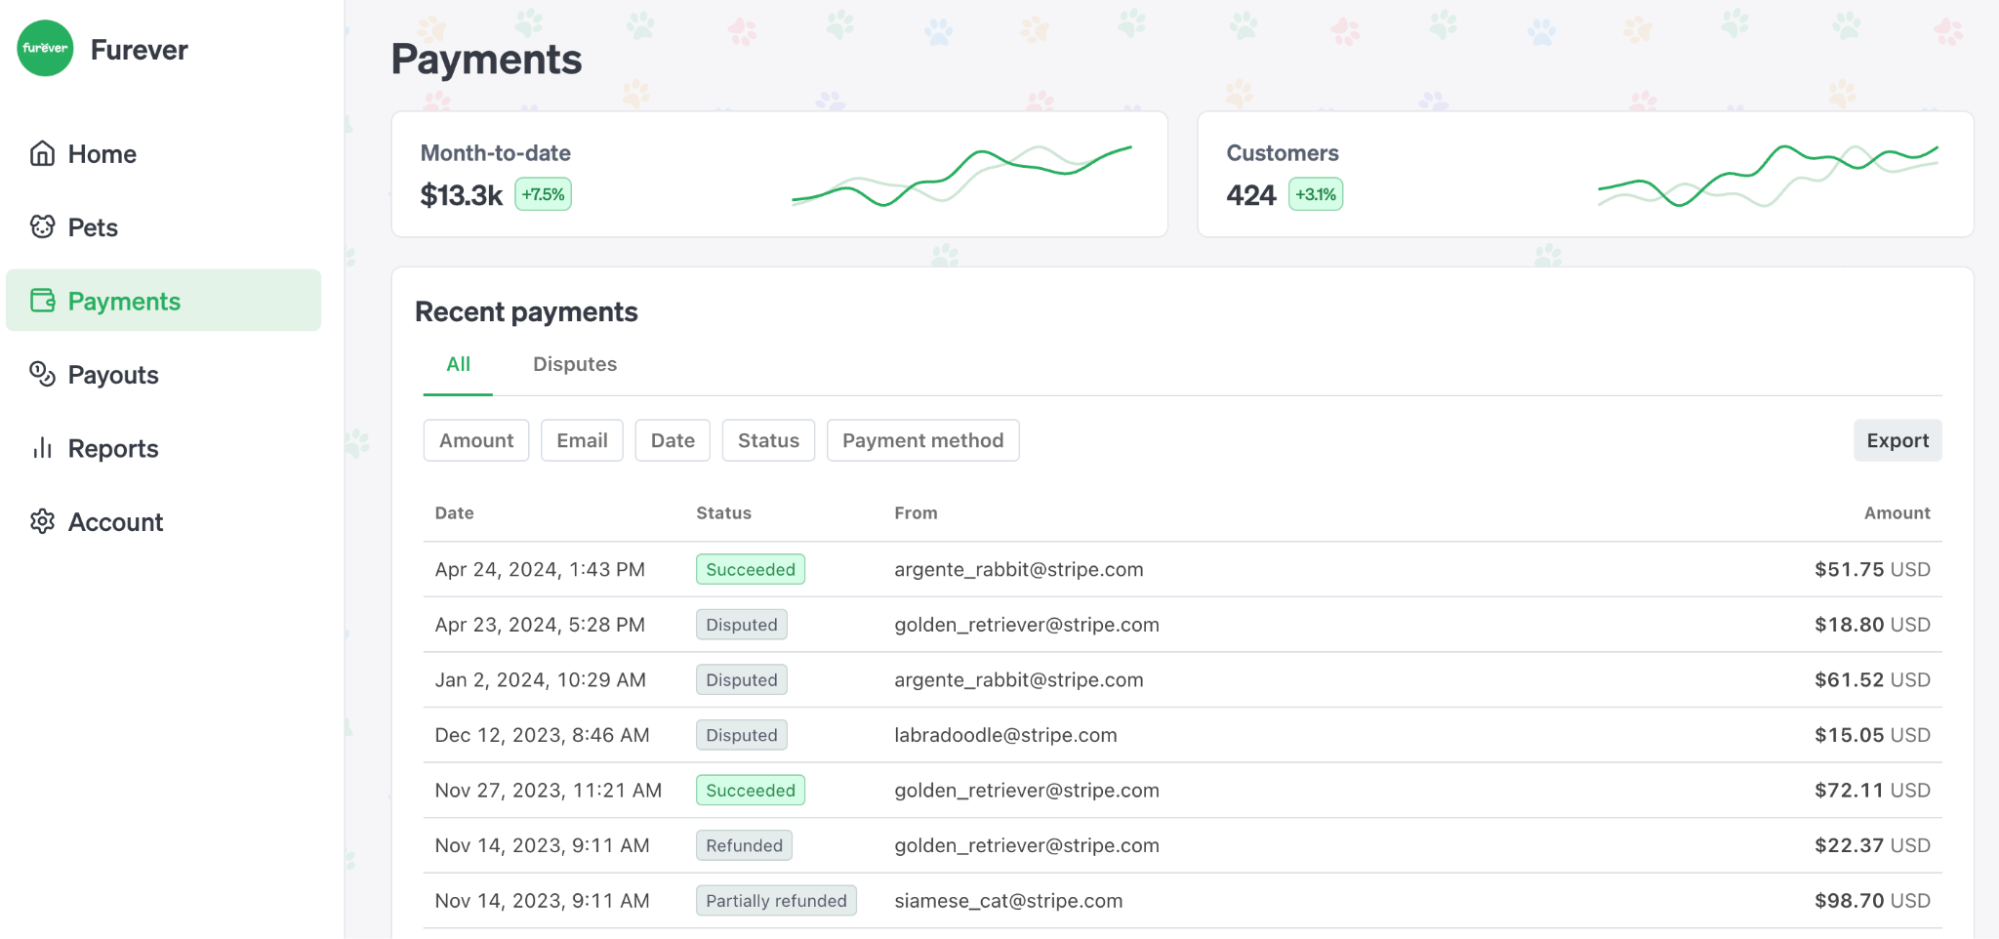Click the Status column header
The width and height of the screenshot is (1999, 939).
point(724,513)
